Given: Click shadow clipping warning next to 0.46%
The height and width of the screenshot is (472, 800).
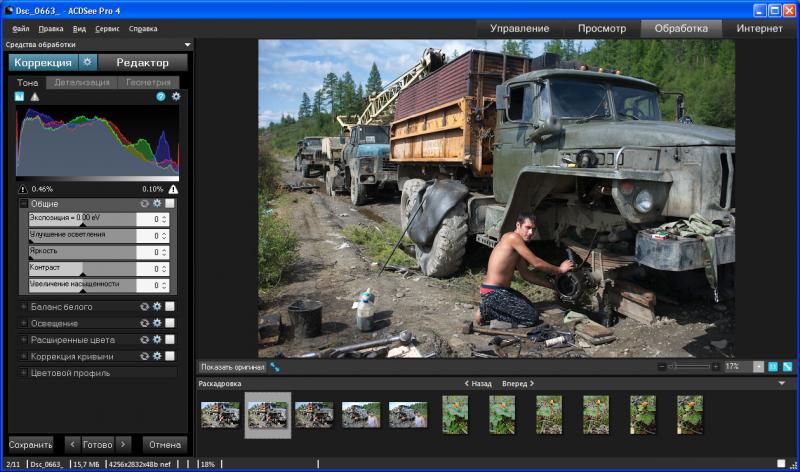Looking at the screenshot, I should click(x=22, y=189).
